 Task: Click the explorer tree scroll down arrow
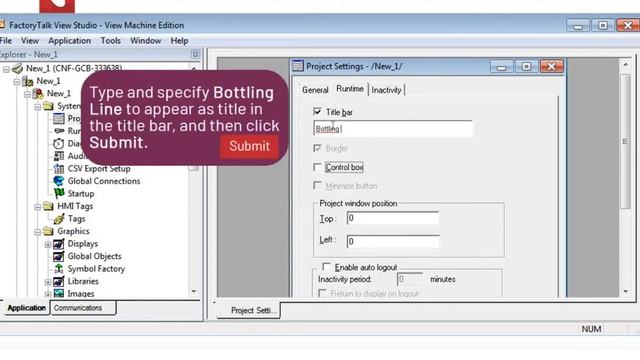pos(194,291)
